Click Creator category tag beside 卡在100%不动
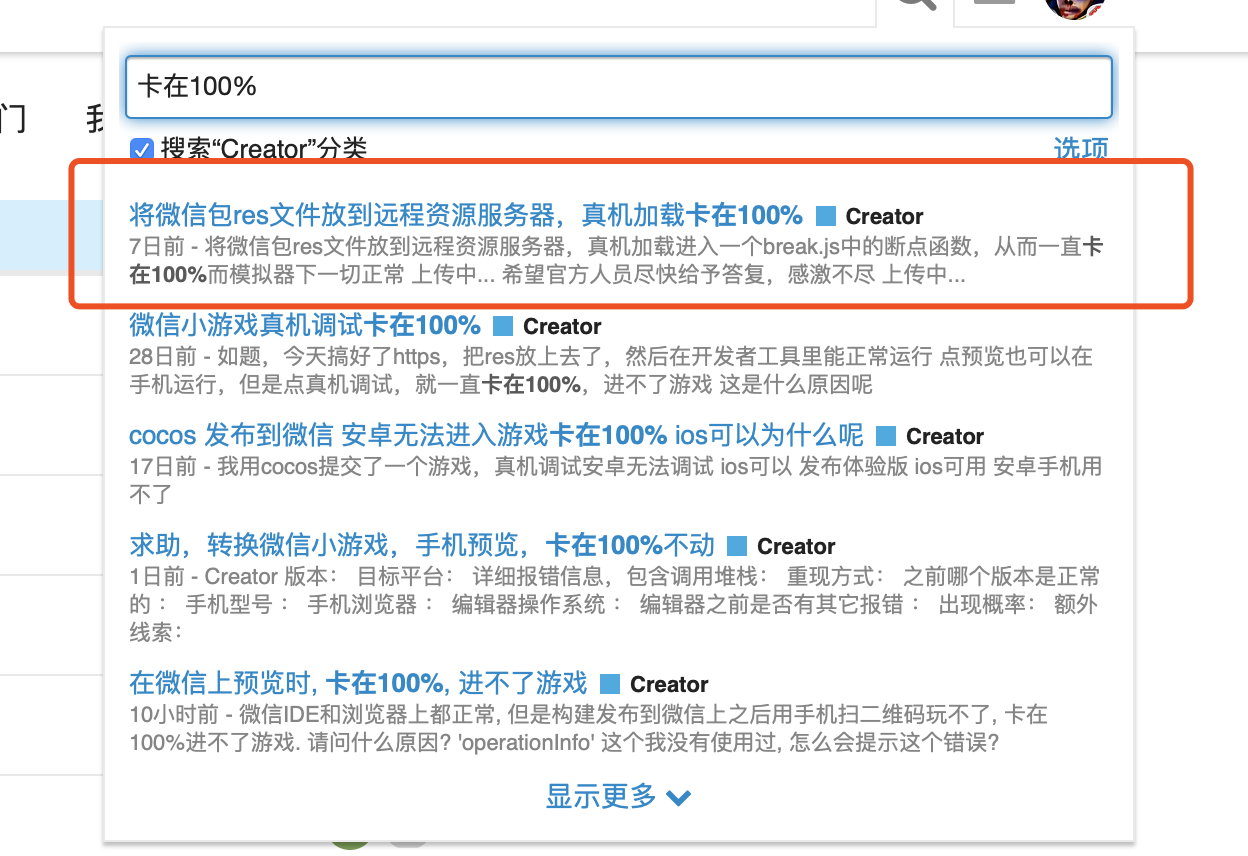The image size is (1248, 856). tap(781, 546)
